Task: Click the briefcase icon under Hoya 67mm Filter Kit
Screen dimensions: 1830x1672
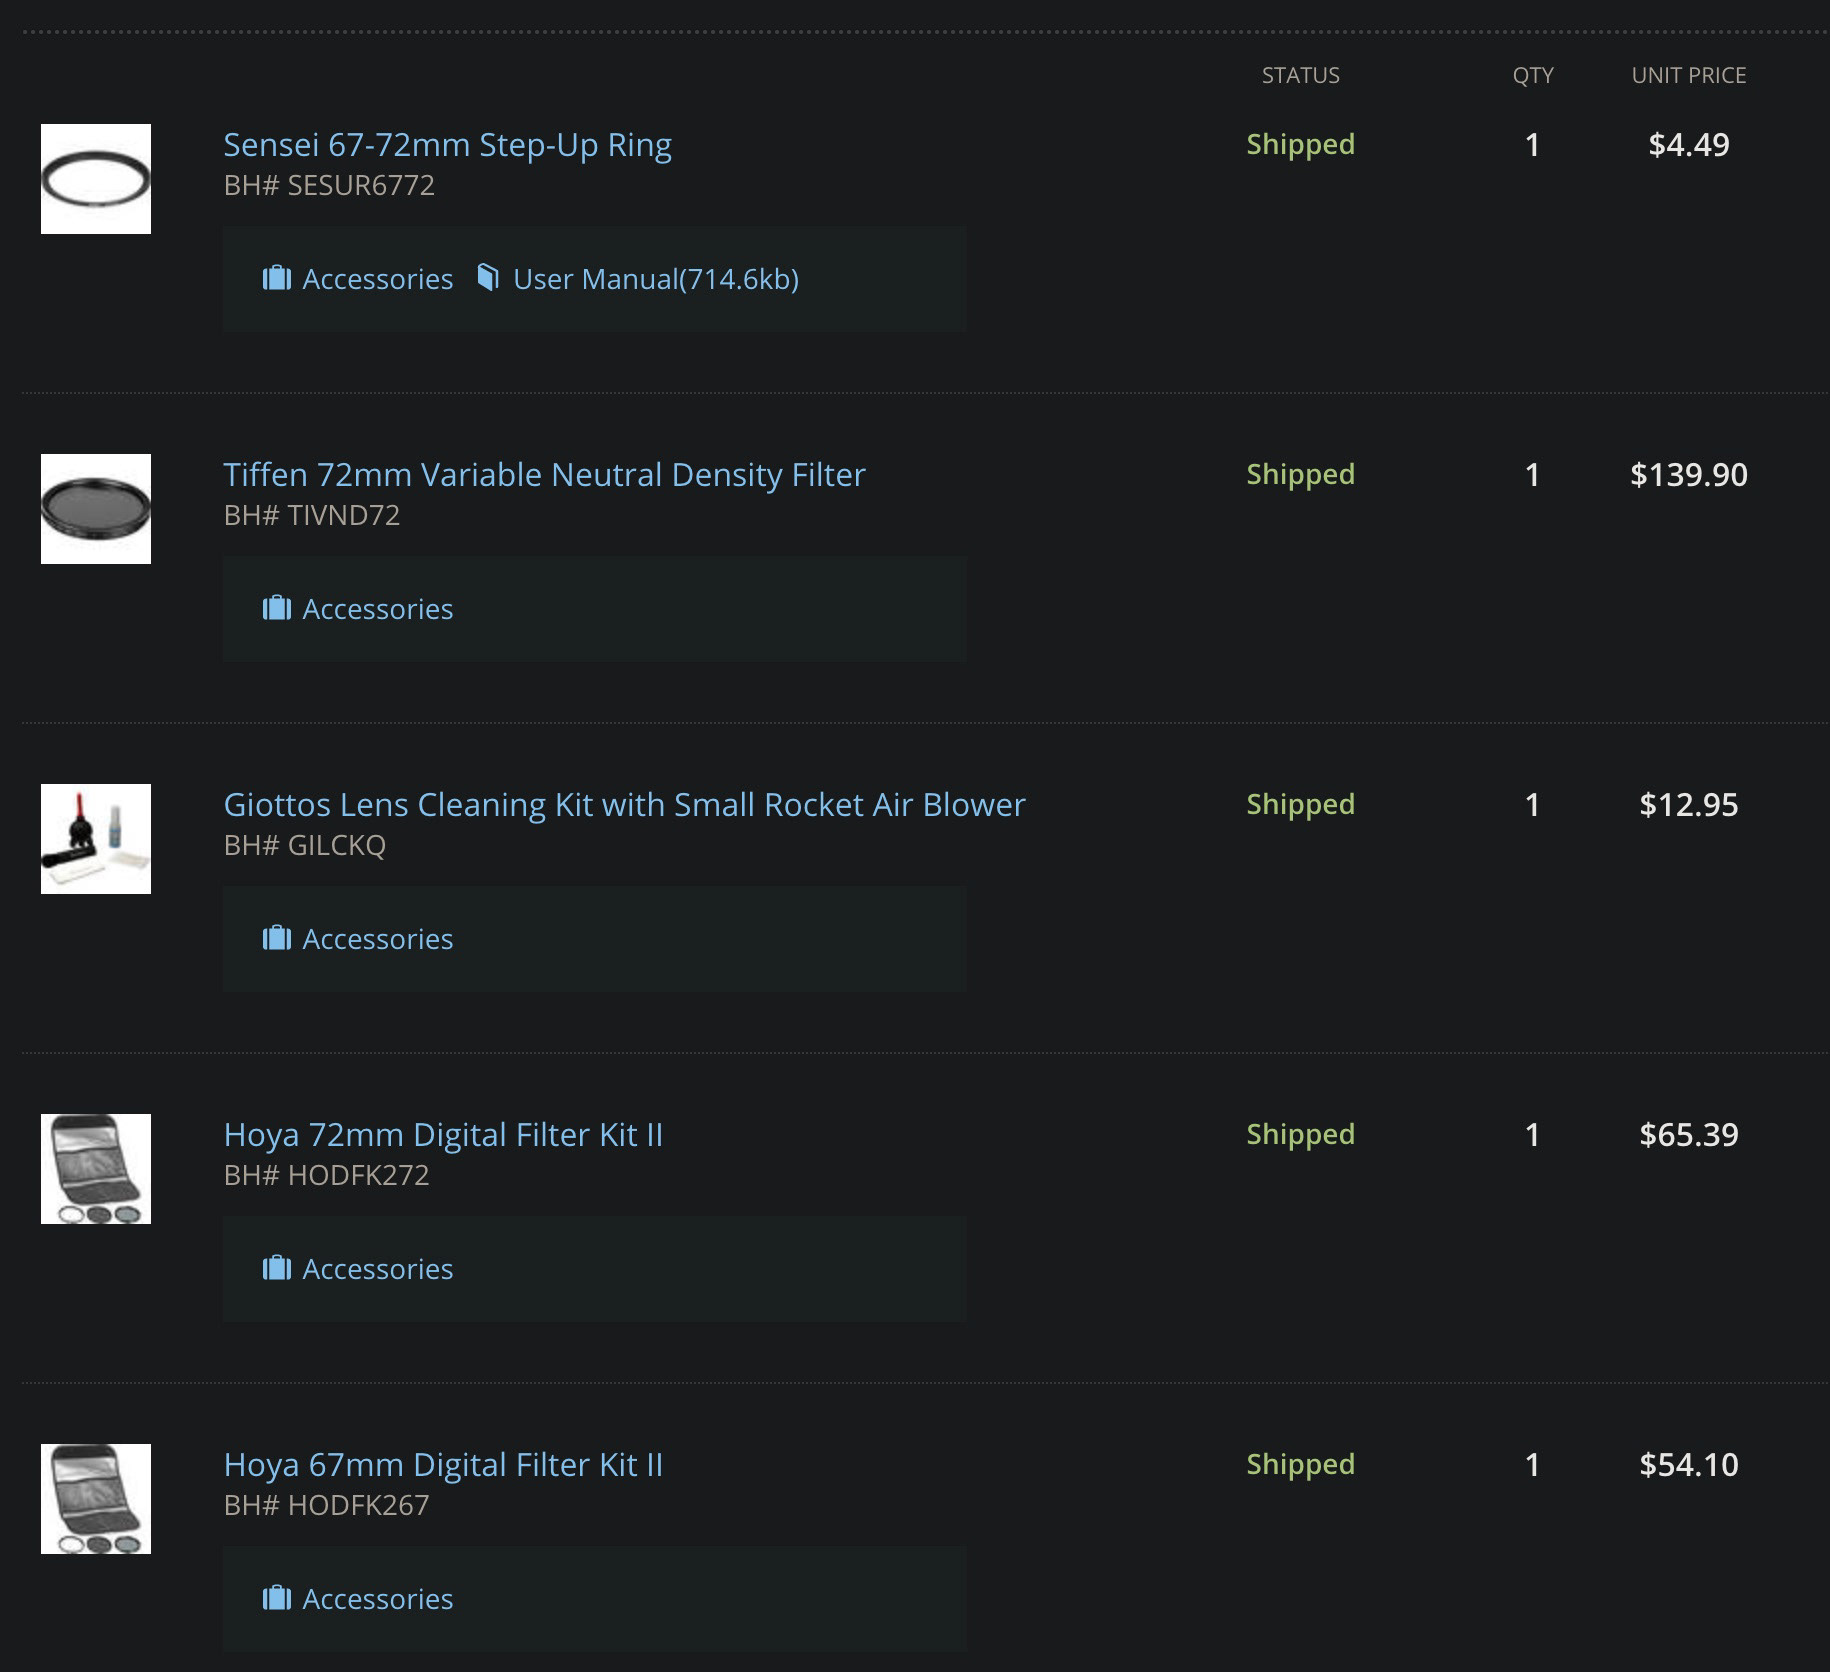Action: (276, 1598)
